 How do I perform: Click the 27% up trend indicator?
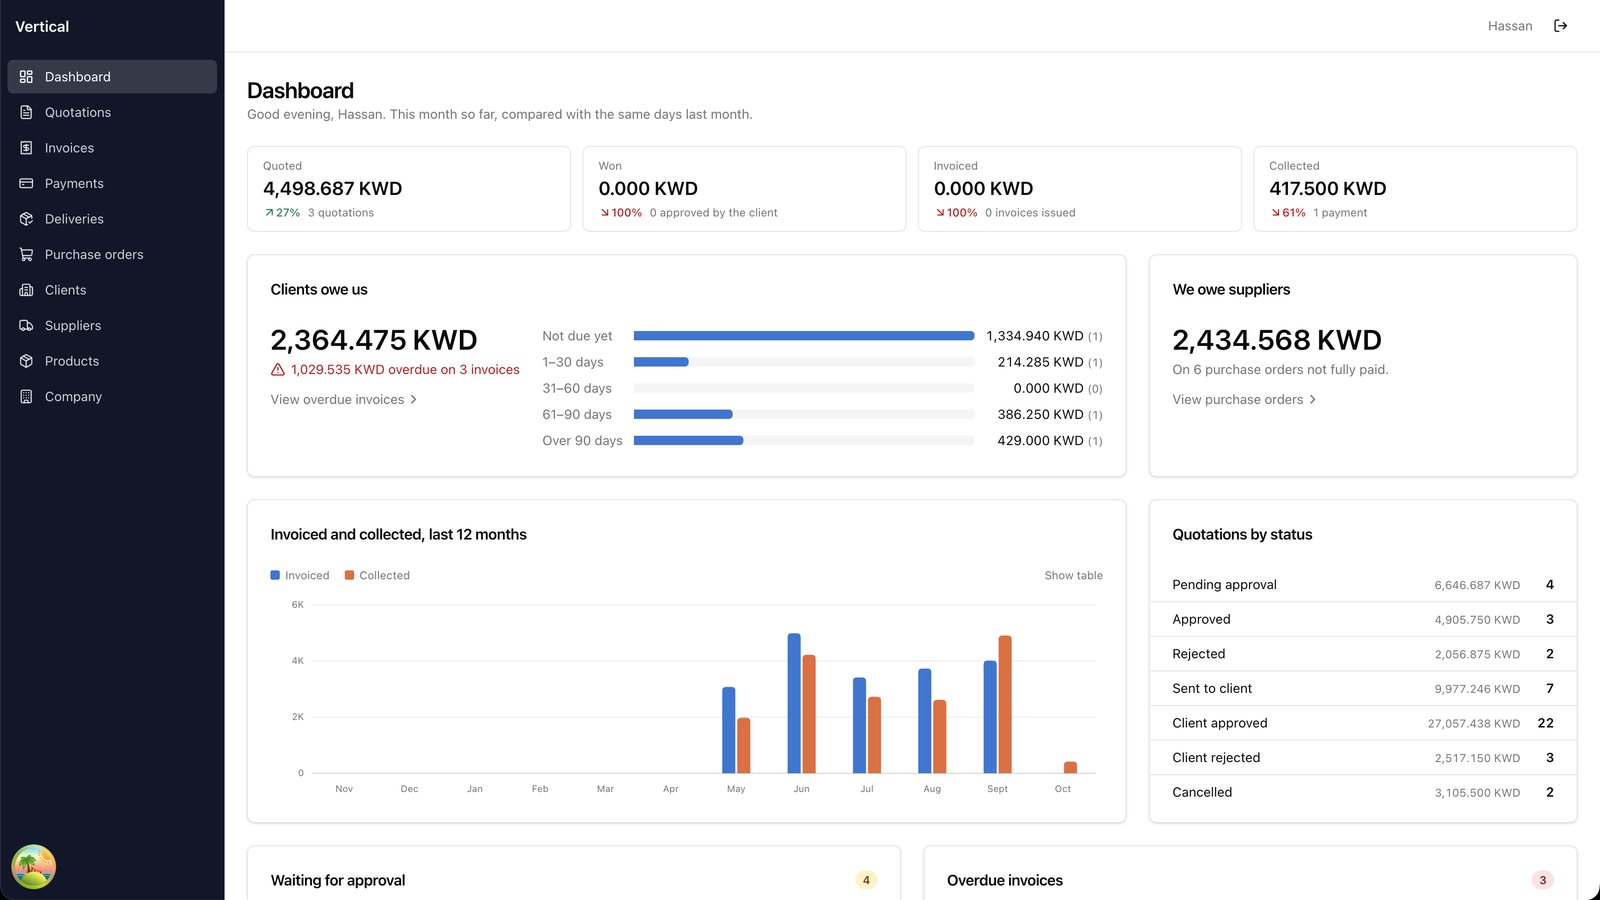282,213
